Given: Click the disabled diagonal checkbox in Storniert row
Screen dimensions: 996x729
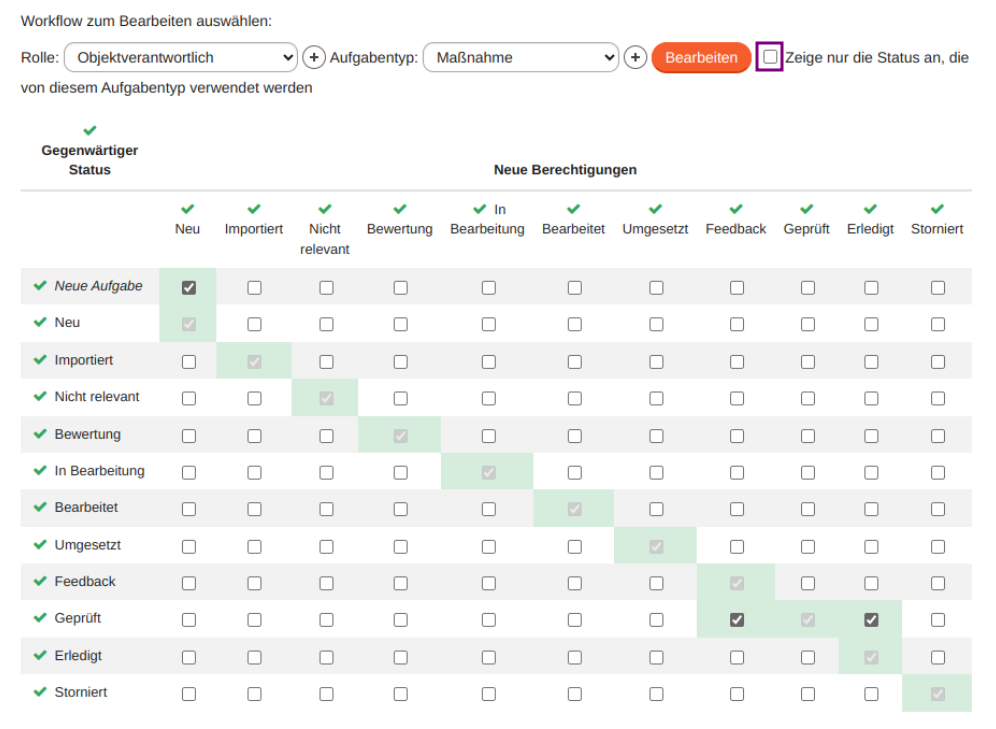Looking at the screenshot, I should point(936,693).
